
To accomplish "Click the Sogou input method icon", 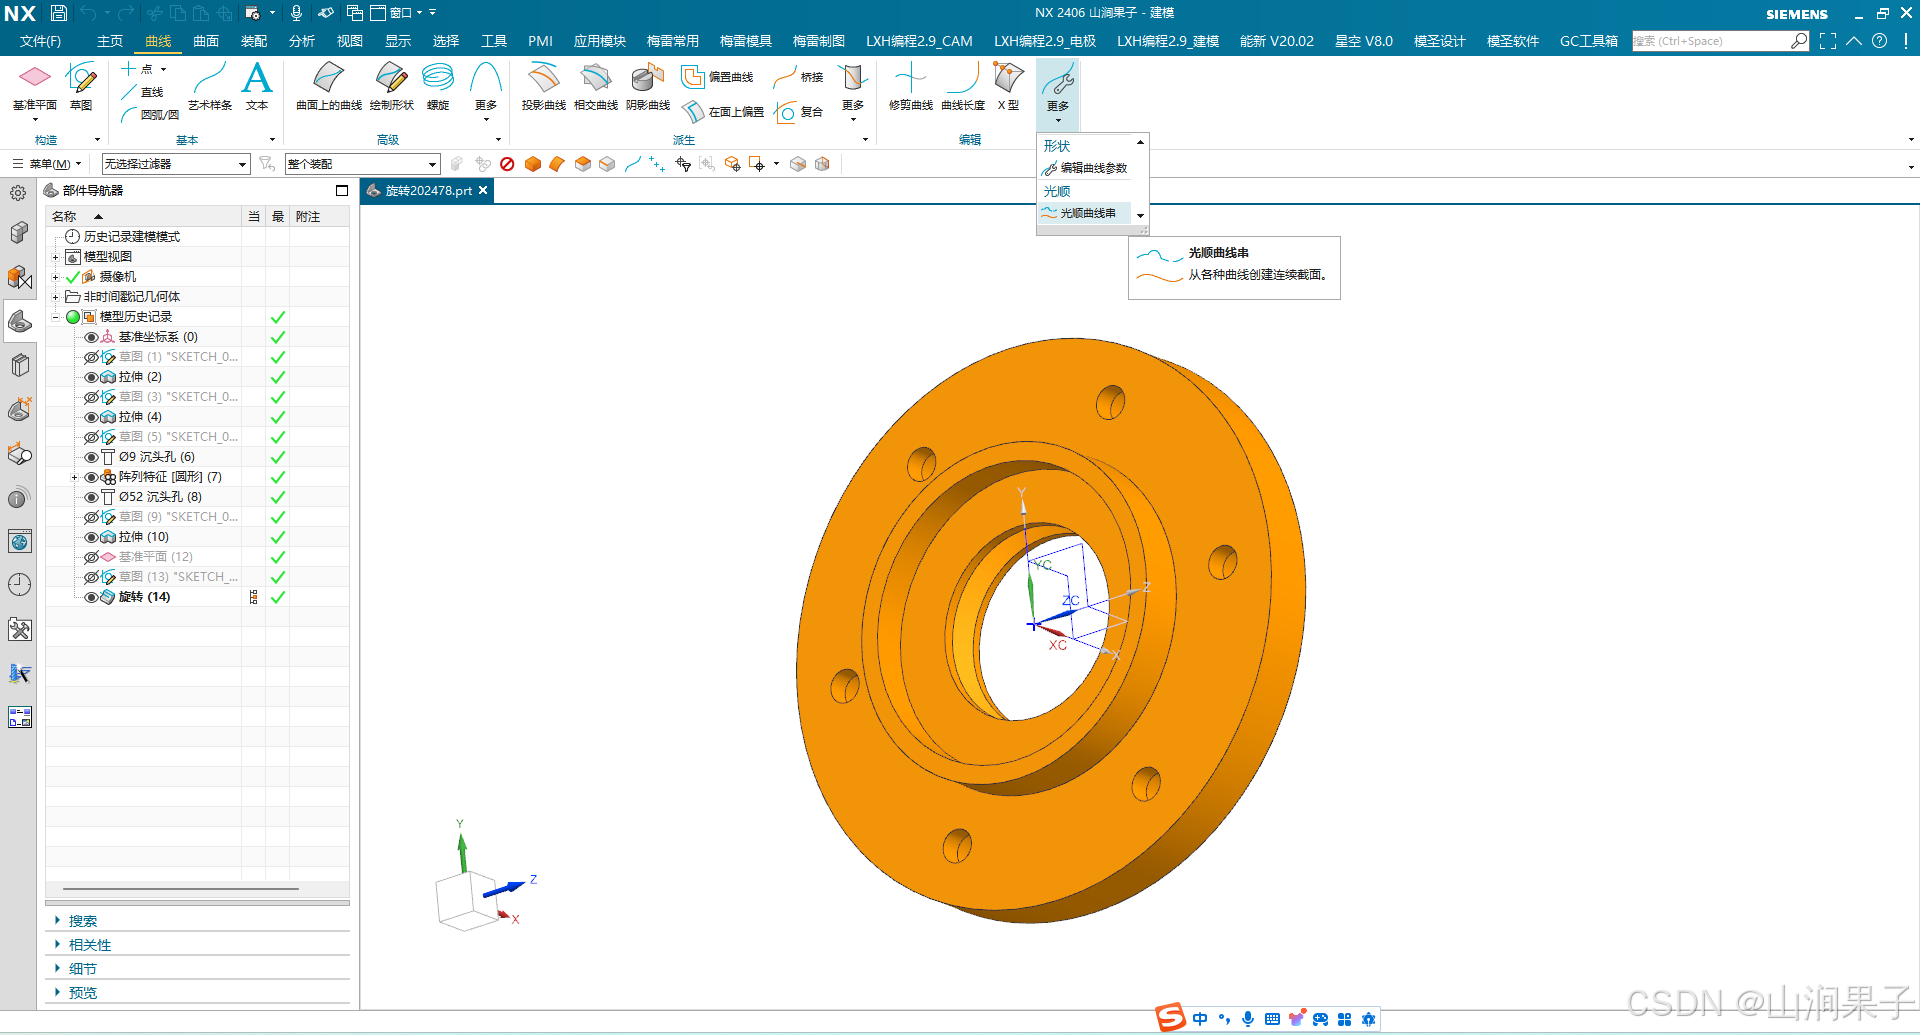I will coord(1170,1018).
